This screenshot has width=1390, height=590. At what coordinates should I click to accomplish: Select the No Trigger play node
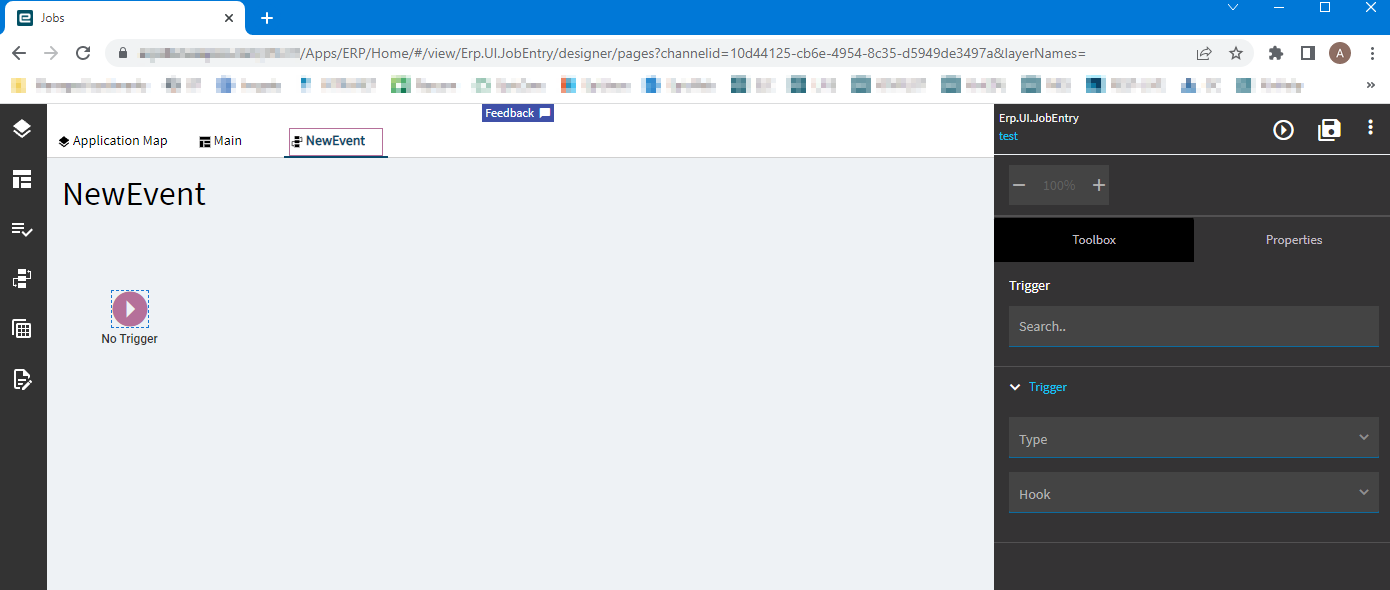point(130,309)
